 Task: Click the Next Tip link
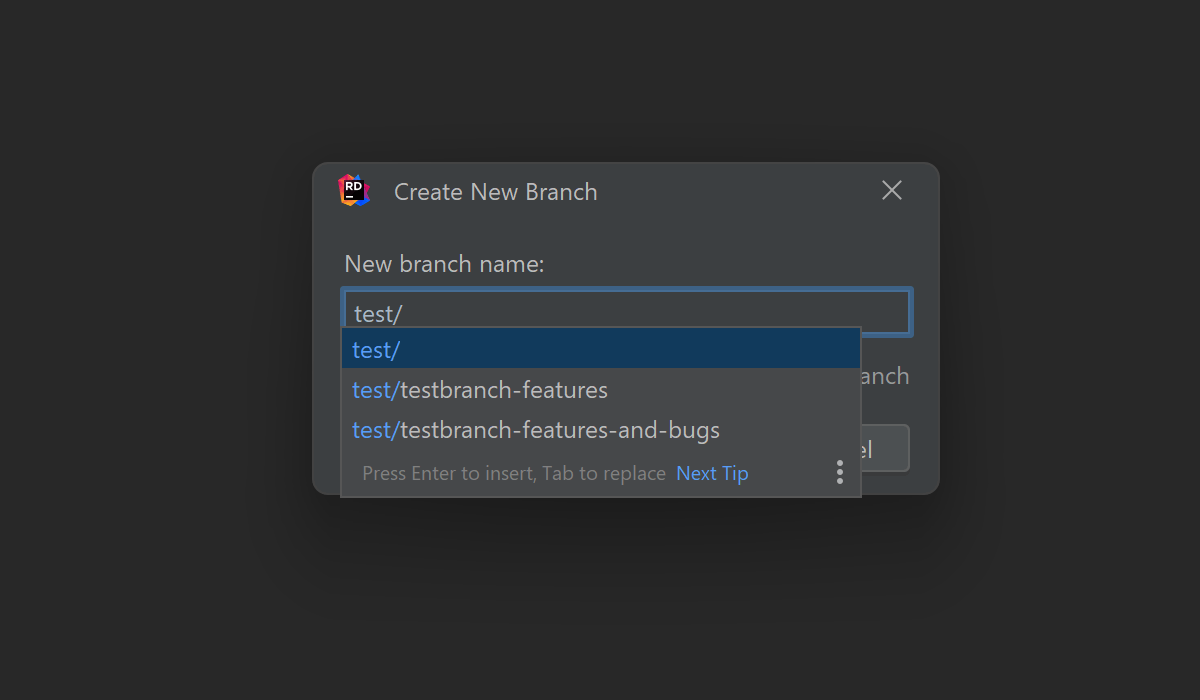click(x=712, y=473)
